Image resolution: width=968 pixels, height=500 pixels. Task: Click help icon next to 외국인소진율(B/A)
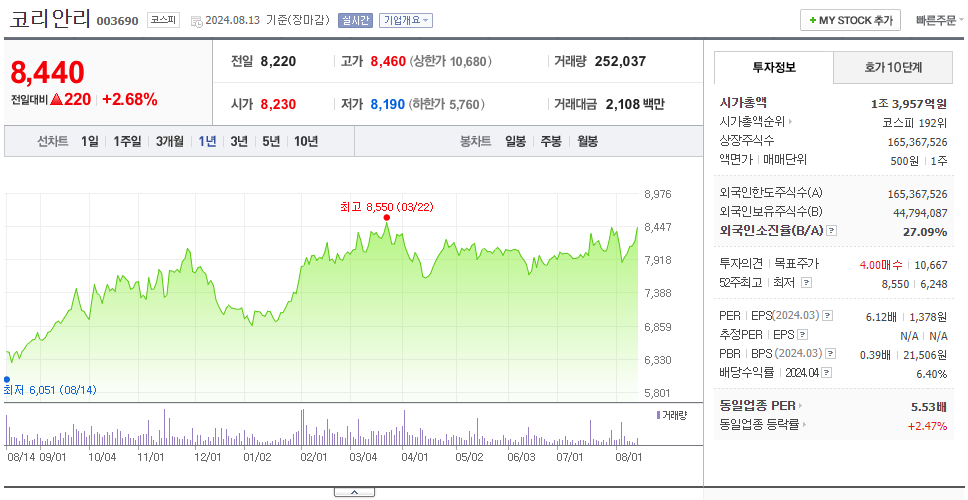(832, 231)
